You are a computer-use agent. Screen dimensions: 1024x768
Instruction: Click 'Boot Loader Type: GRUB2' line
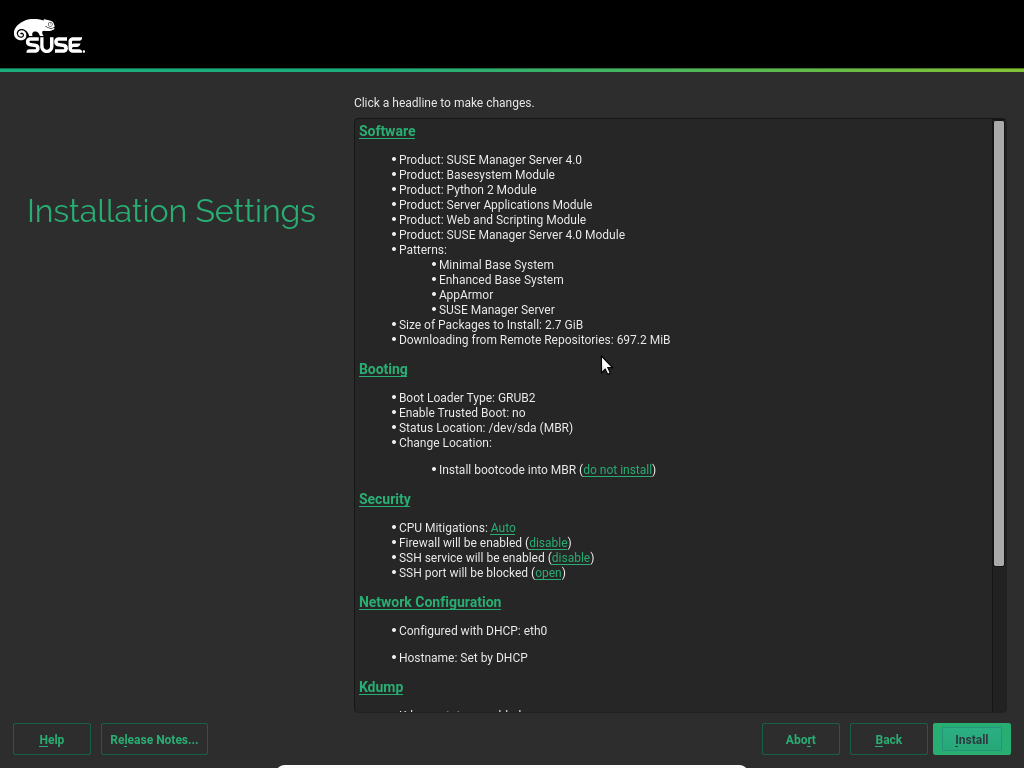tap(467, 398)
